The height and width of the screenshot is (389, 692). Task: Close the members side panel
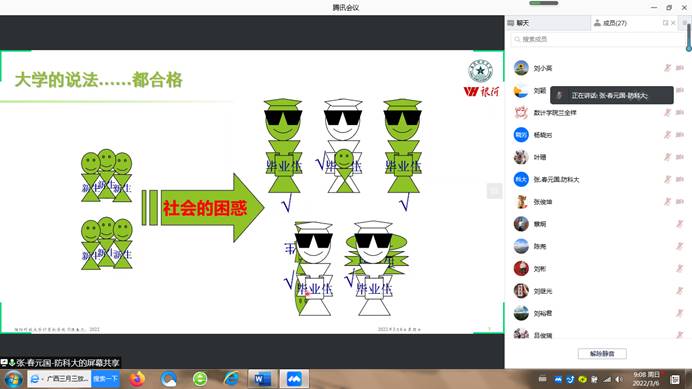click(673, 23)
